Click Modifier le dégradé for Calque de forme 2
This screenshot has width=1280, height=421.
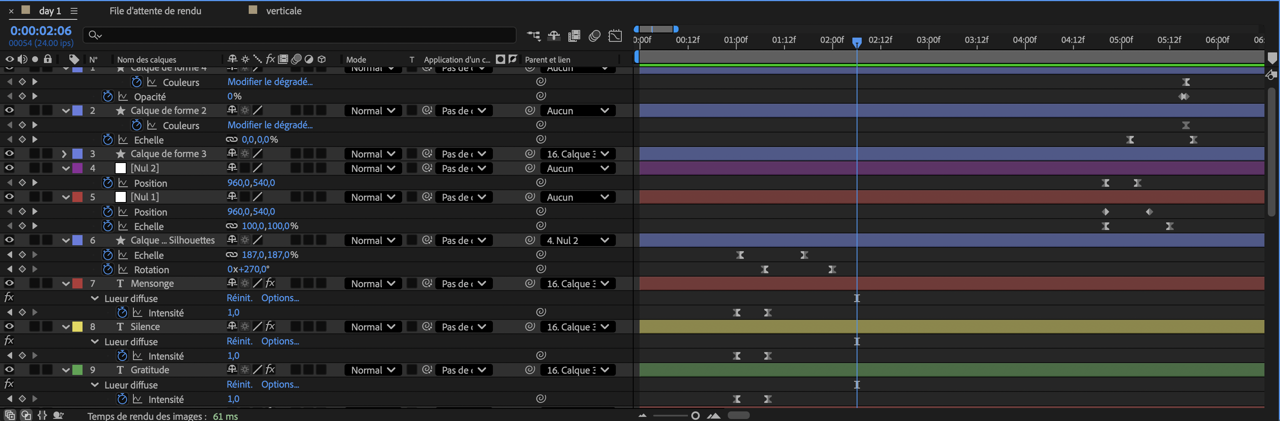click(269, 126)
